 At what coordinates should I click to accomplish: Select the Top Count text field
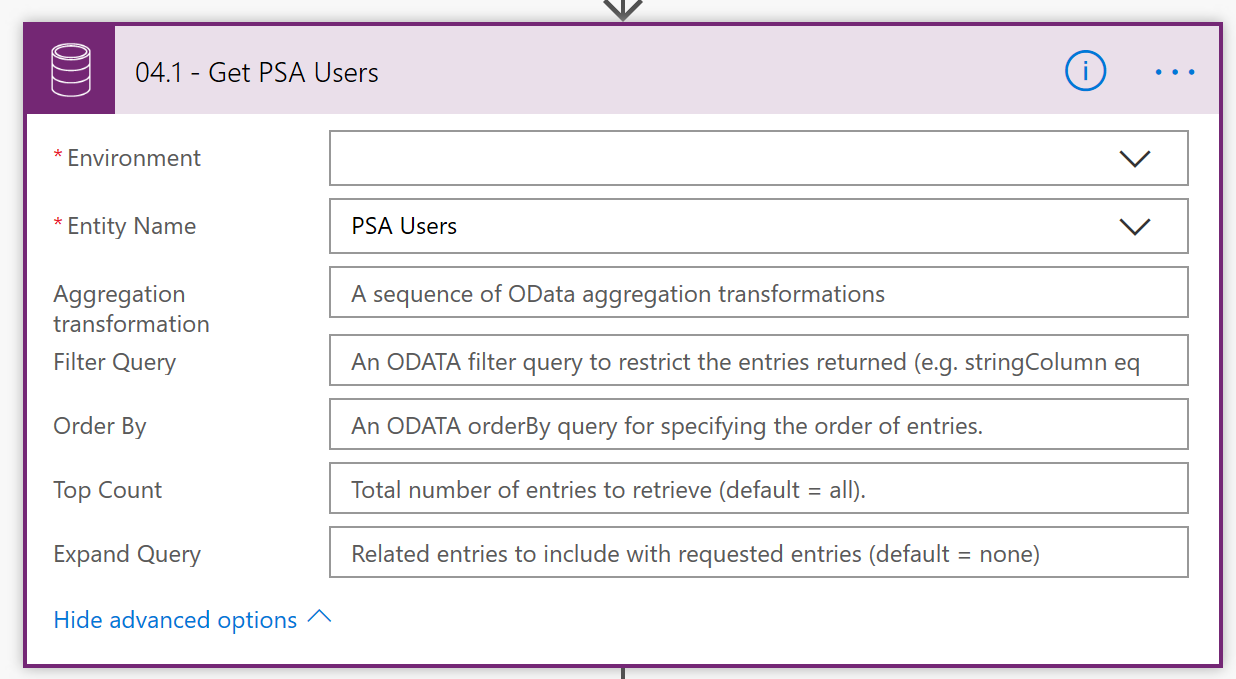pos(758,490)
